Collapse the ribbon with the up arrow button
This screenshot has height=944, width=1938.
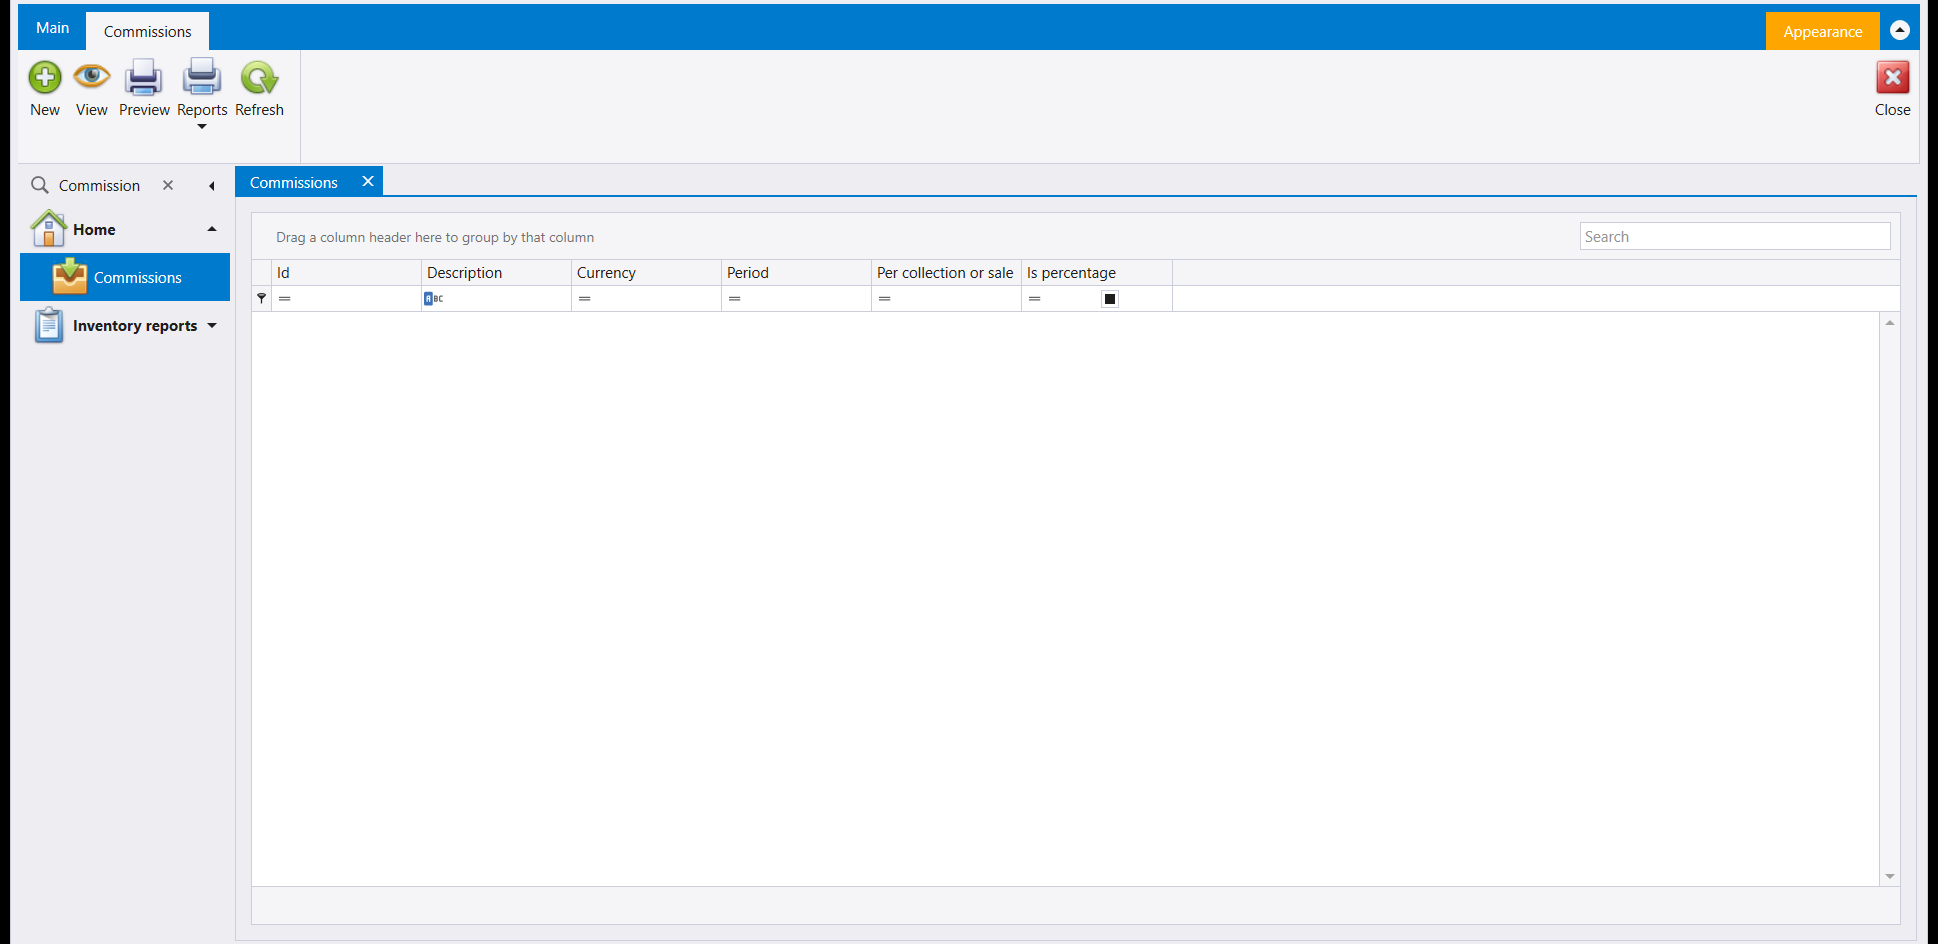point(1900,30)
